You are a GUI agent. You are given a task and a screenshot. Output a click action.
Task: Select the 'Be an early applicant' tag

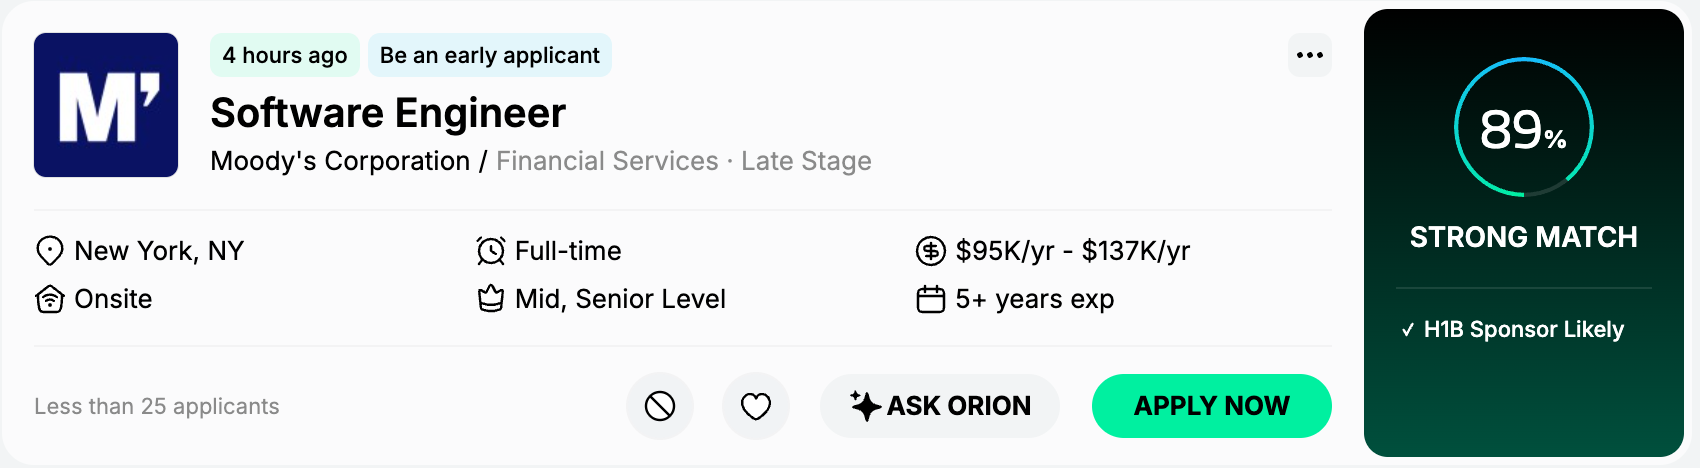(x=490, y=55)
